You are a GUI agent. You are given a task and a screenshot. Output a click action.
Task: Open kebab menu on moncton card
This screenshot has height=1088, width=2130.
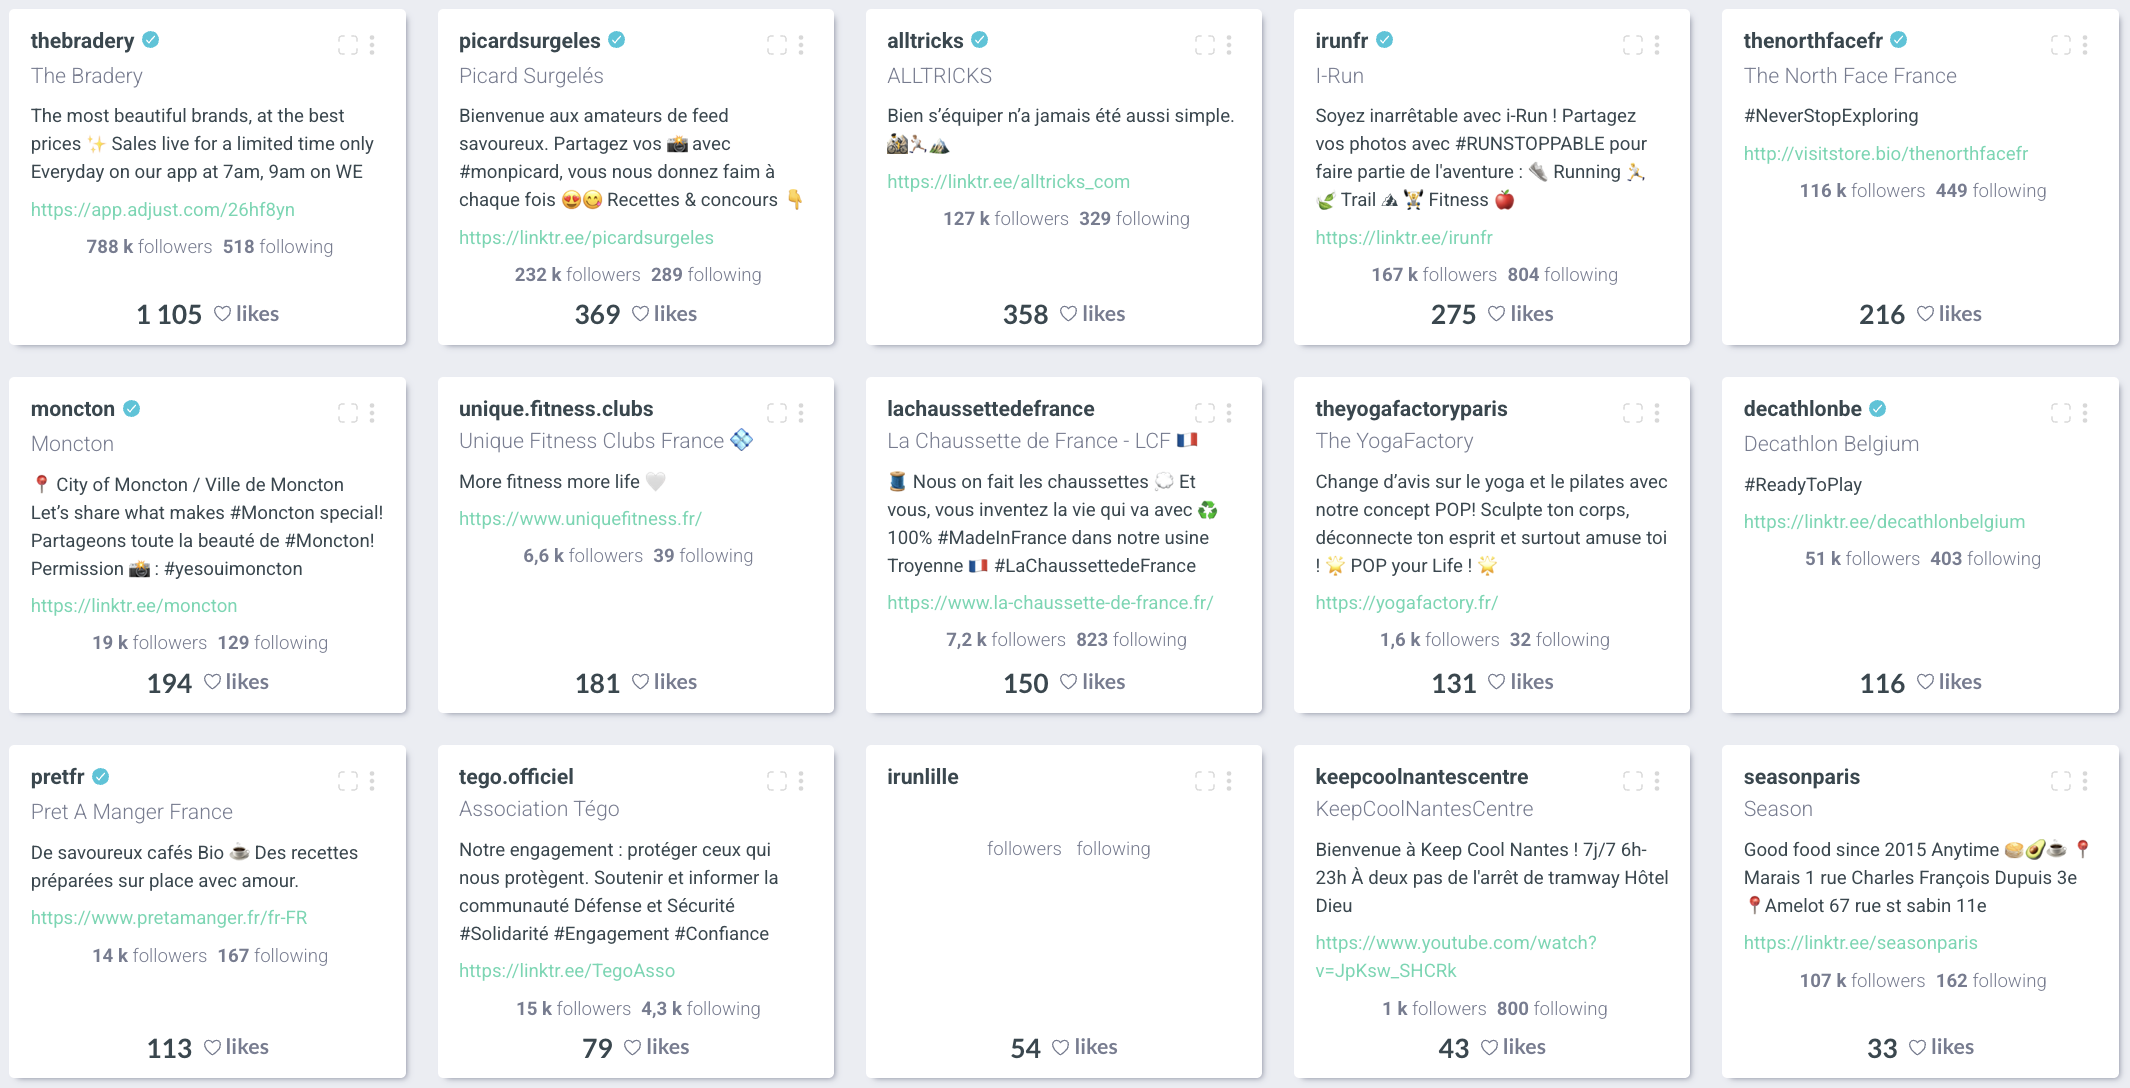coord(372,413)
